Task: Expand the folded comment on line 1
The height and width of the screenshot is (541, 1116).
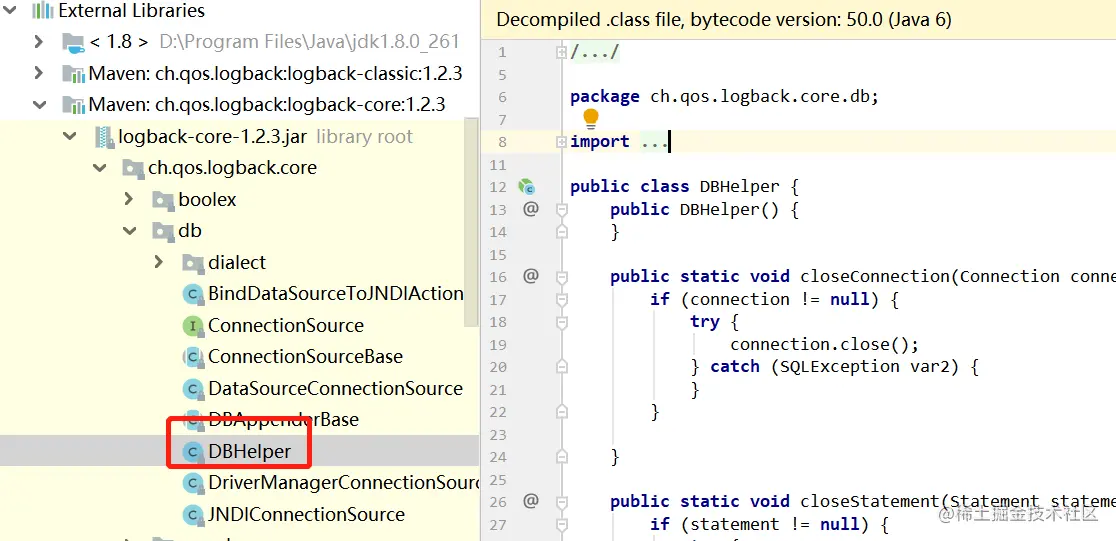Action: (562, 52)
